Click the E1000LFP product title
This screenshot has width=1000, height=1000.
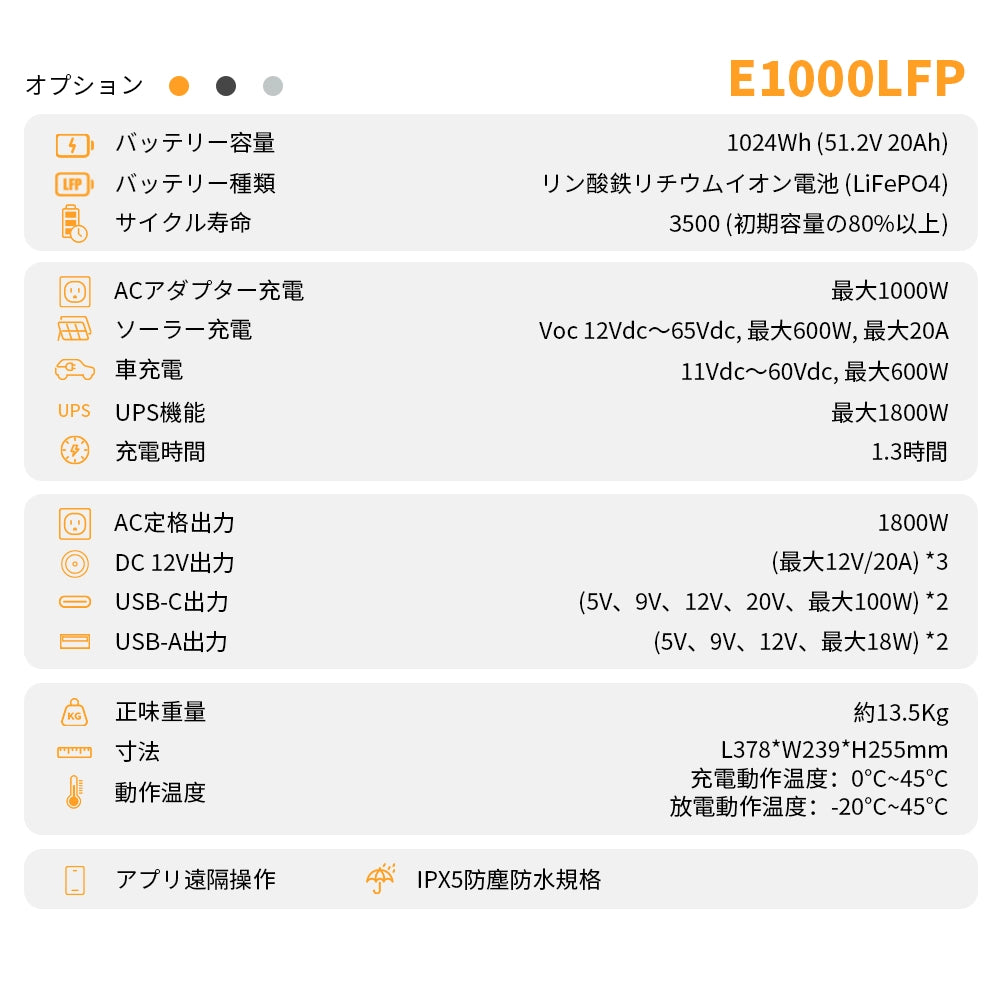(846, 78)
